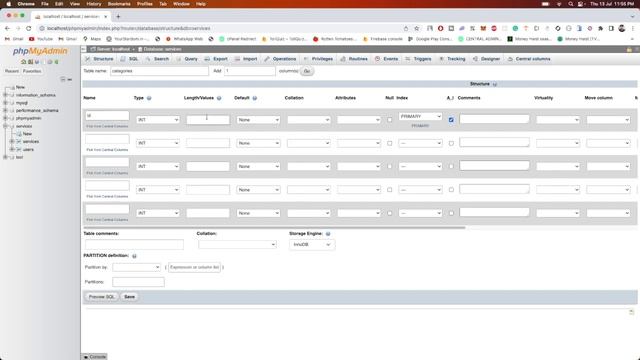Click the browser back arrow
Image resolution: width=640 pixels, height=360 pixels.
[x=7, y=28]
